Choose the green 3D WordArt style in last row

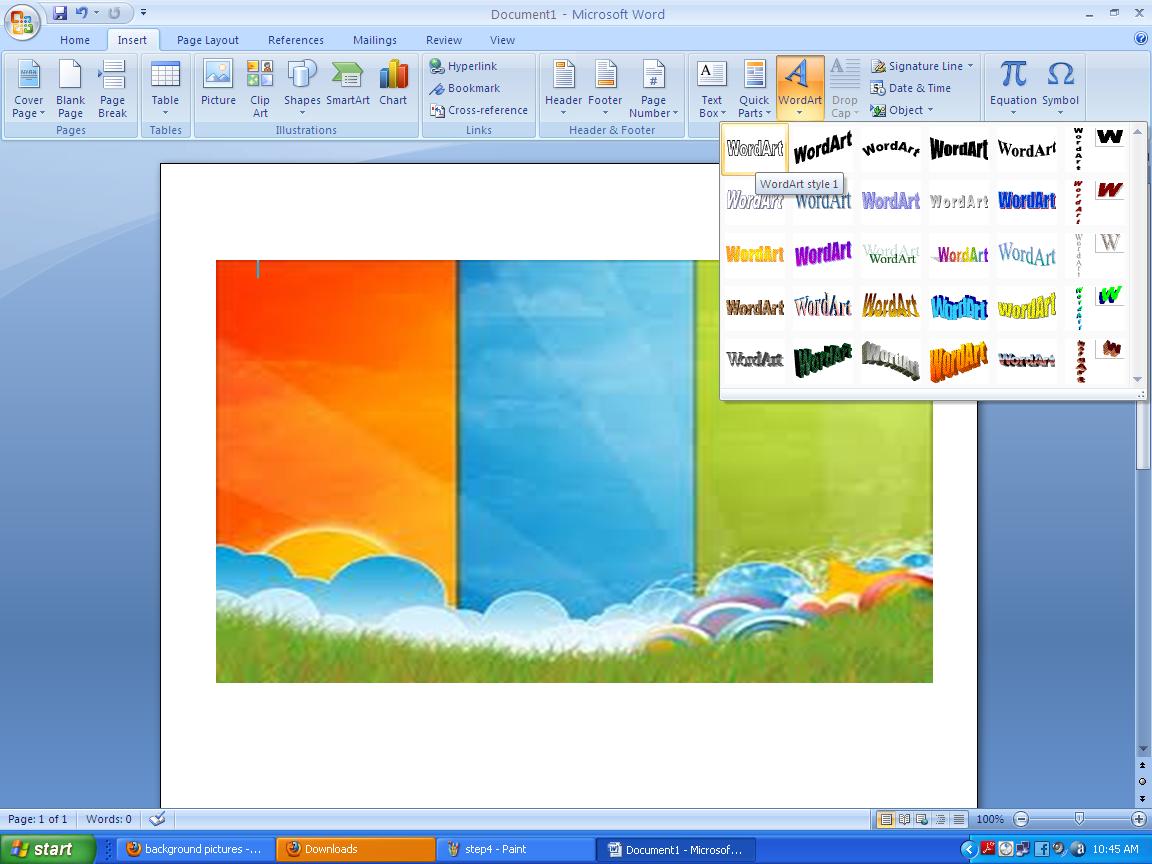click(x=823, y=360)
